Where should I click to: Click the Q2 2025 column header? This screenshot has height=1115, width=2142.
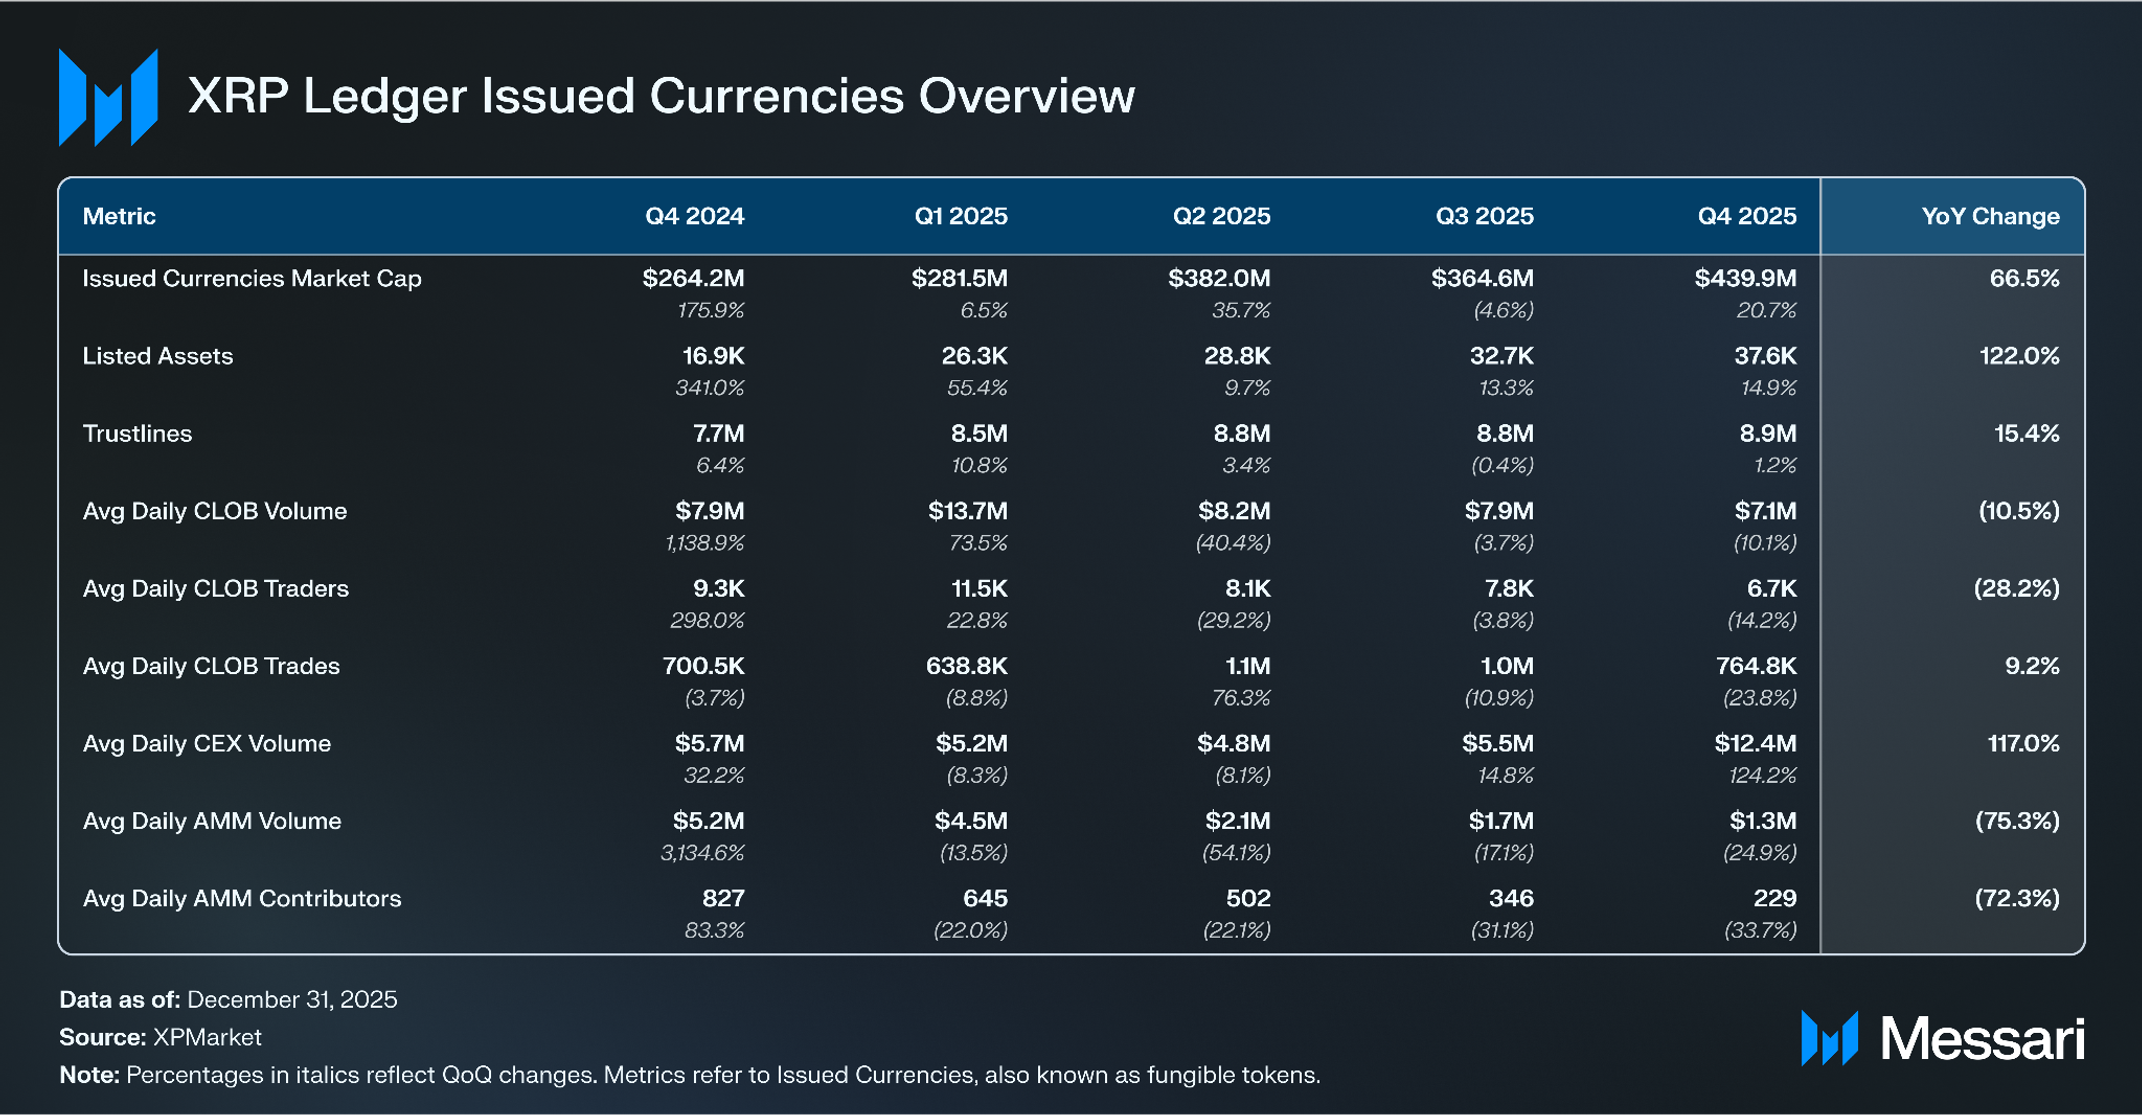coord(1221,216)
